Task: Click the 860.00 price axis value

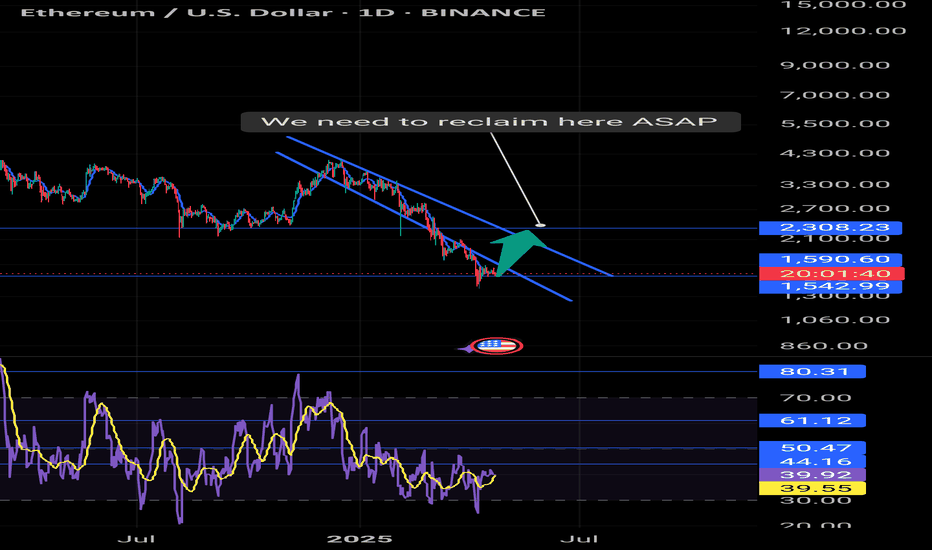Action: pyautogui.click(x=824, y=346)
